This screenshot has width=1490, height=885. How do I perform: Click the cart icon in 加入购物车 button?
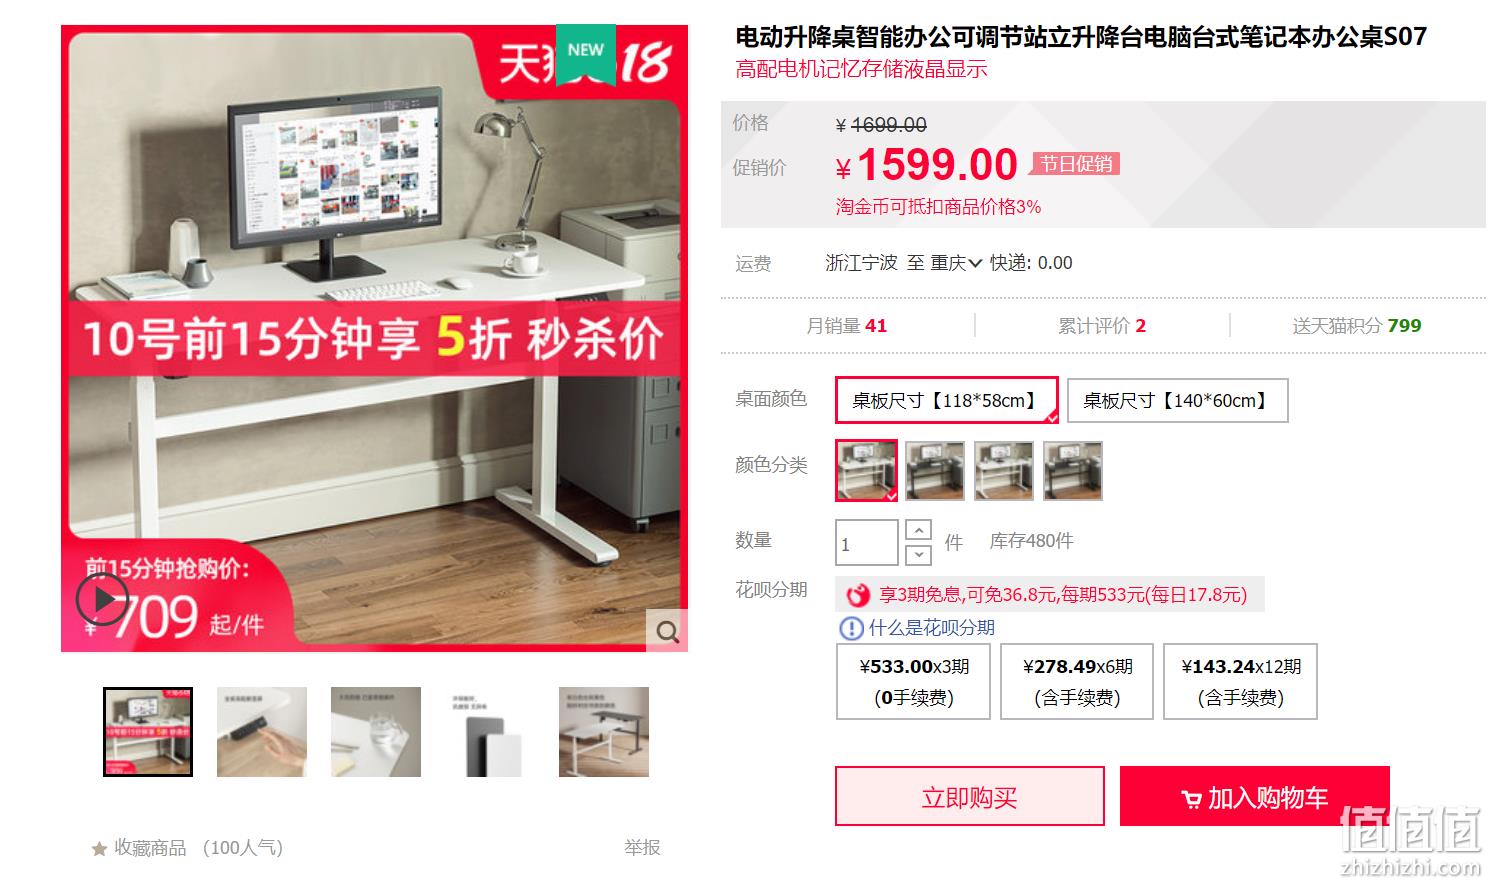[x=1191, y=799]
